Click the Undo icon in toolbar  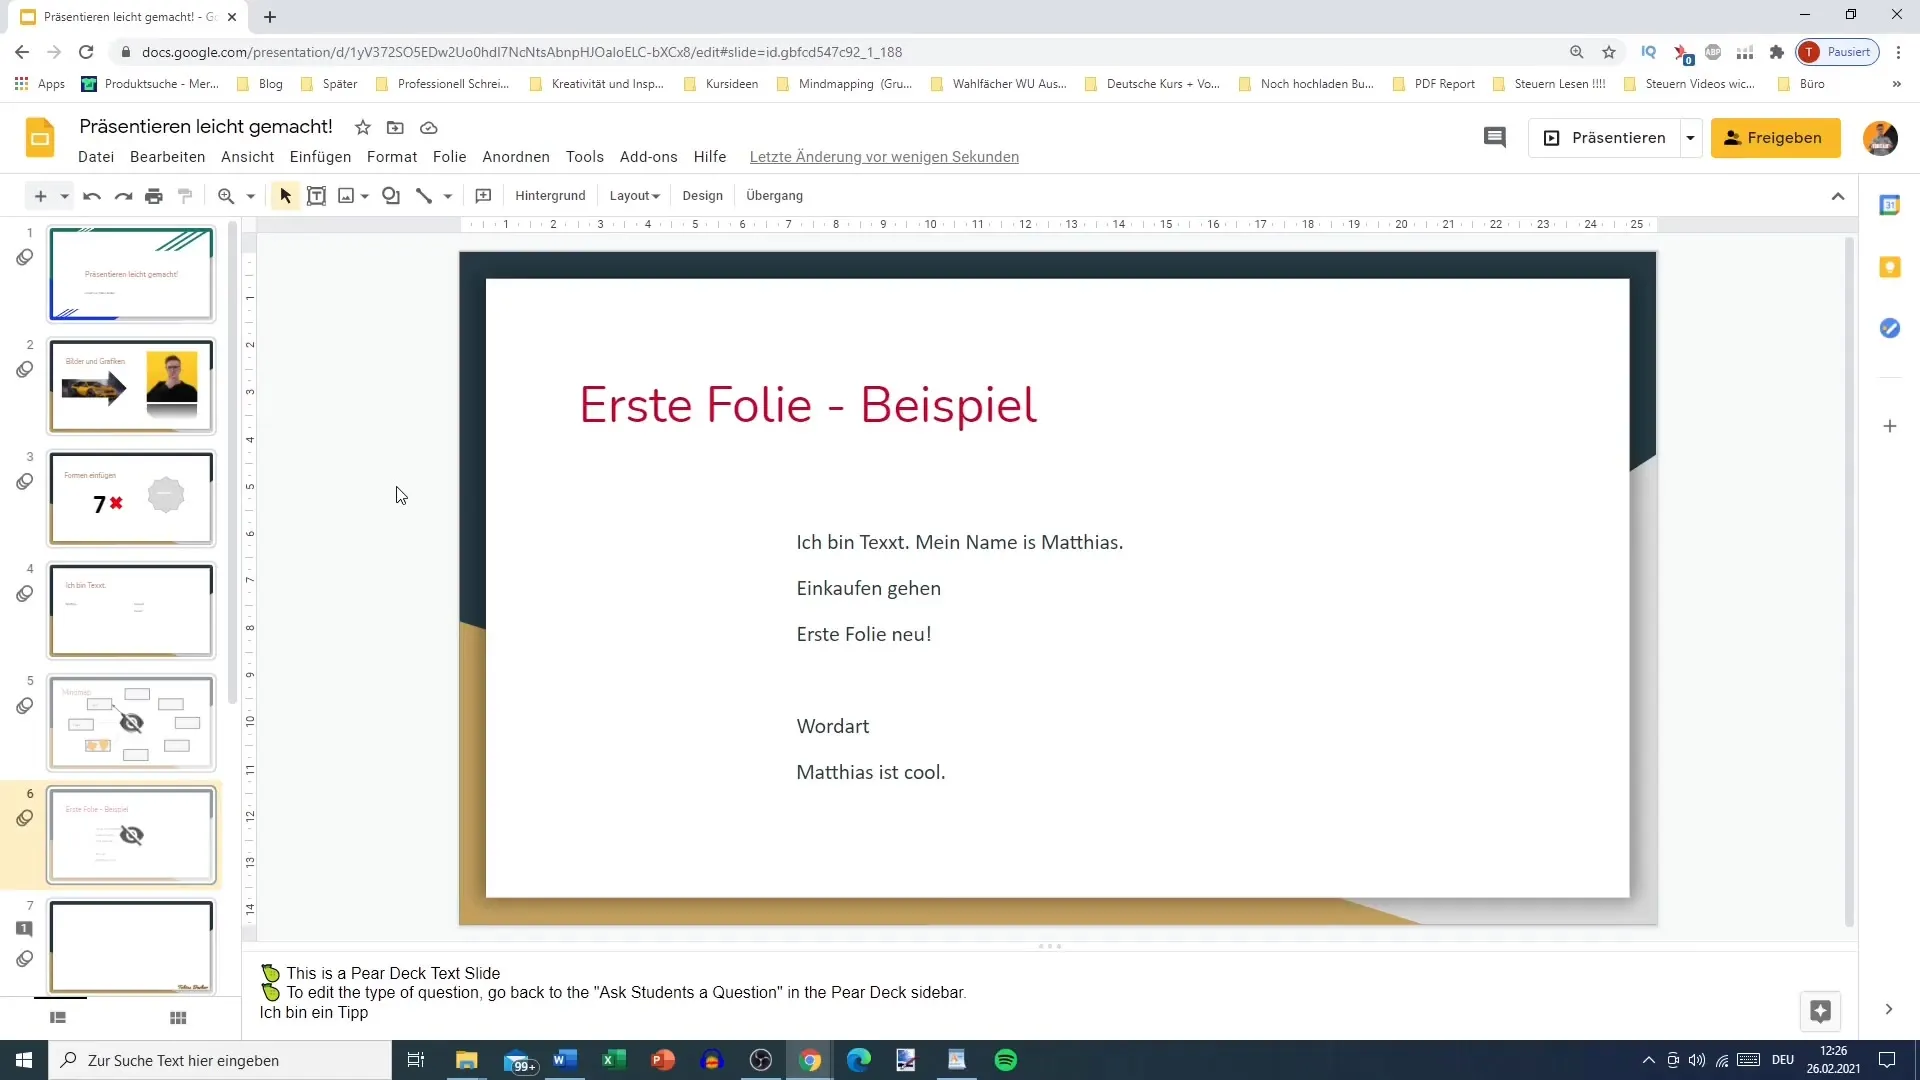pos(90,195)
